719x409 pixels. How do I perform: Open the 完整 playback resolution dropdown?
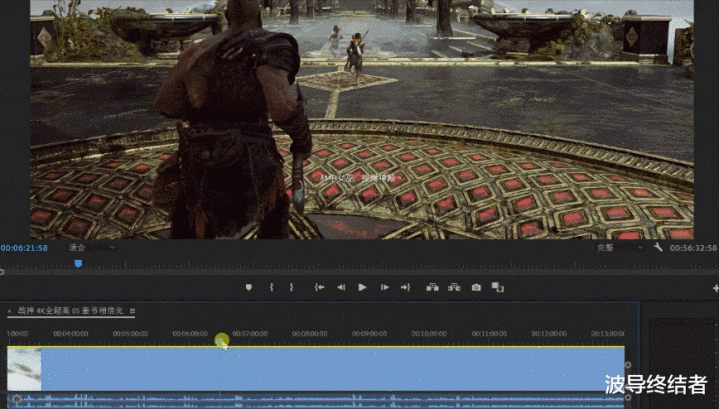tap(620, 248)
